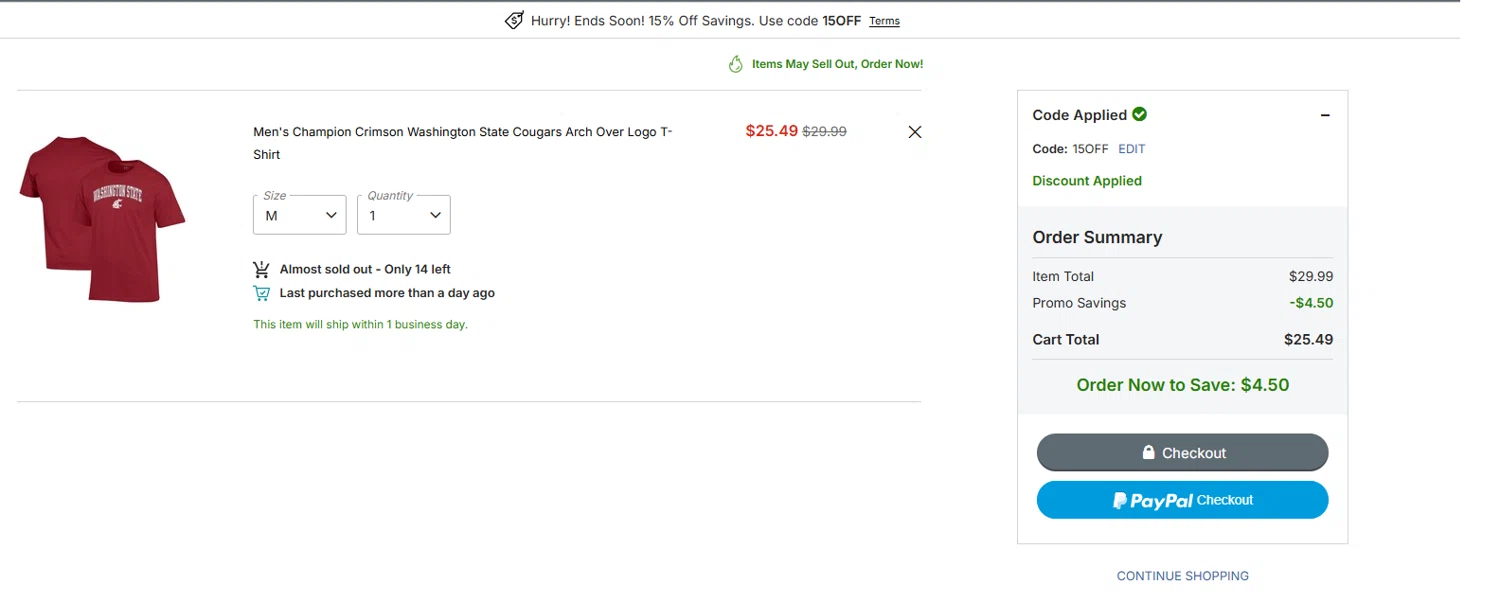Edit the applied promo code 15OFF
This screenshot has width=1500, height=599.
[x=1132, y=149]
